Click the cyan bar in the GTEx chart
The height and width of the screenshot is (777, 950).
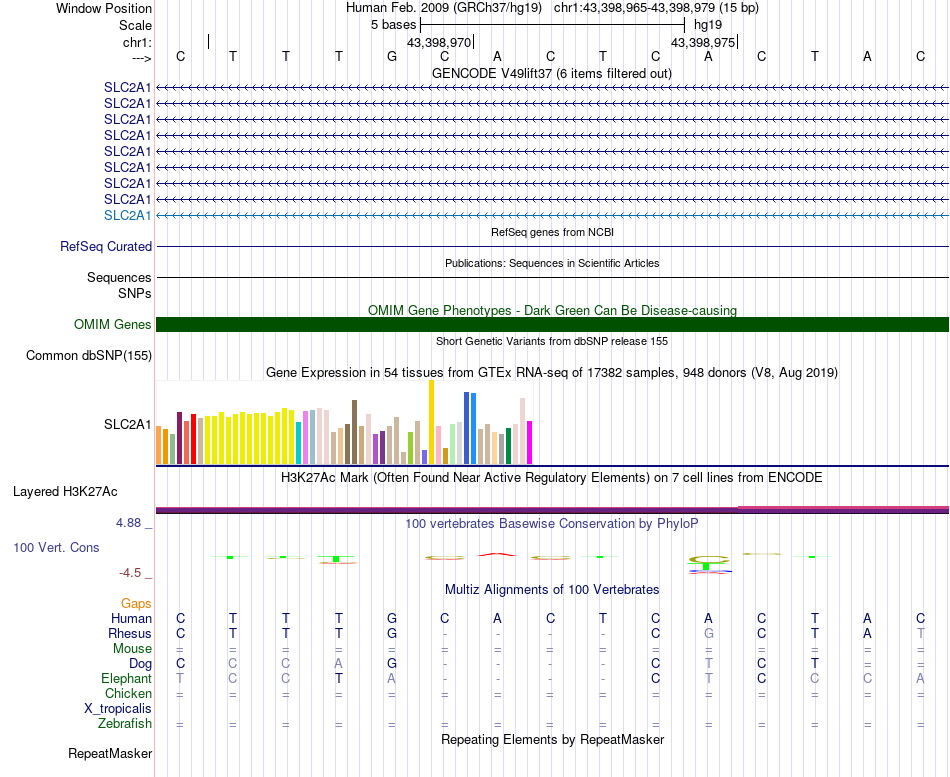pos(299,443)
